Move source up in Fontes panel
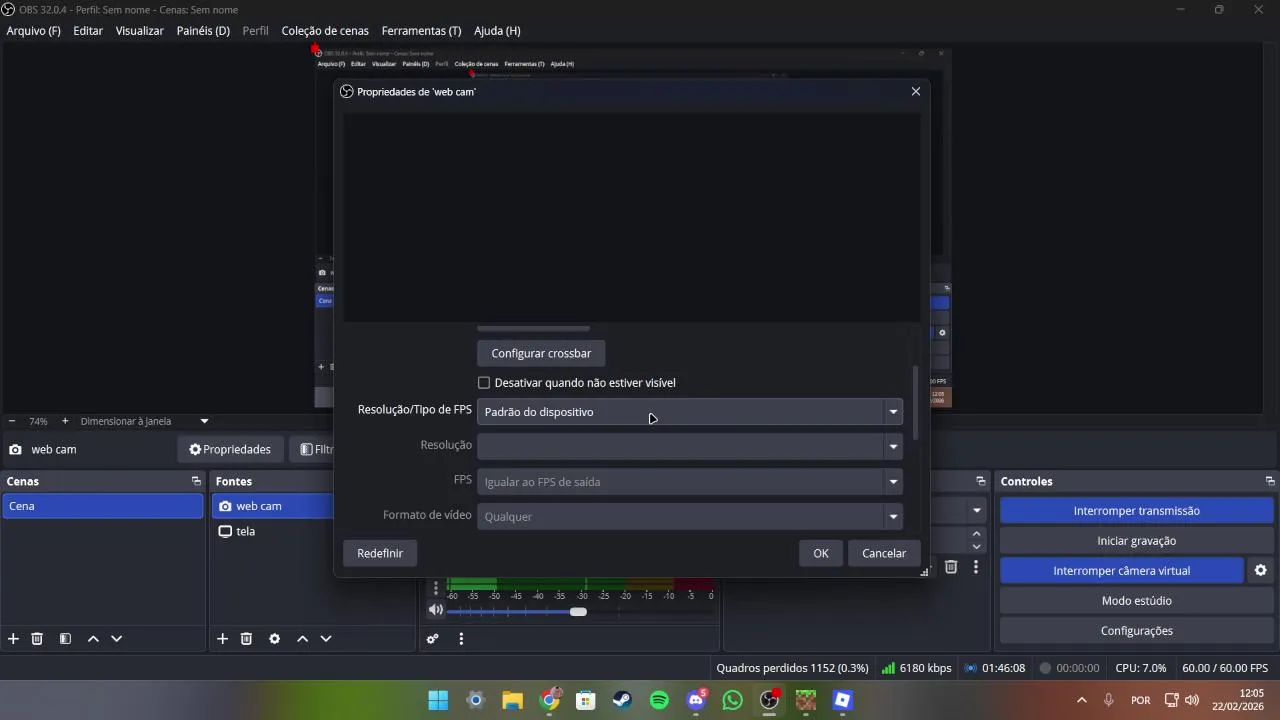This screenshot has width=1280, height=720. 302,639
